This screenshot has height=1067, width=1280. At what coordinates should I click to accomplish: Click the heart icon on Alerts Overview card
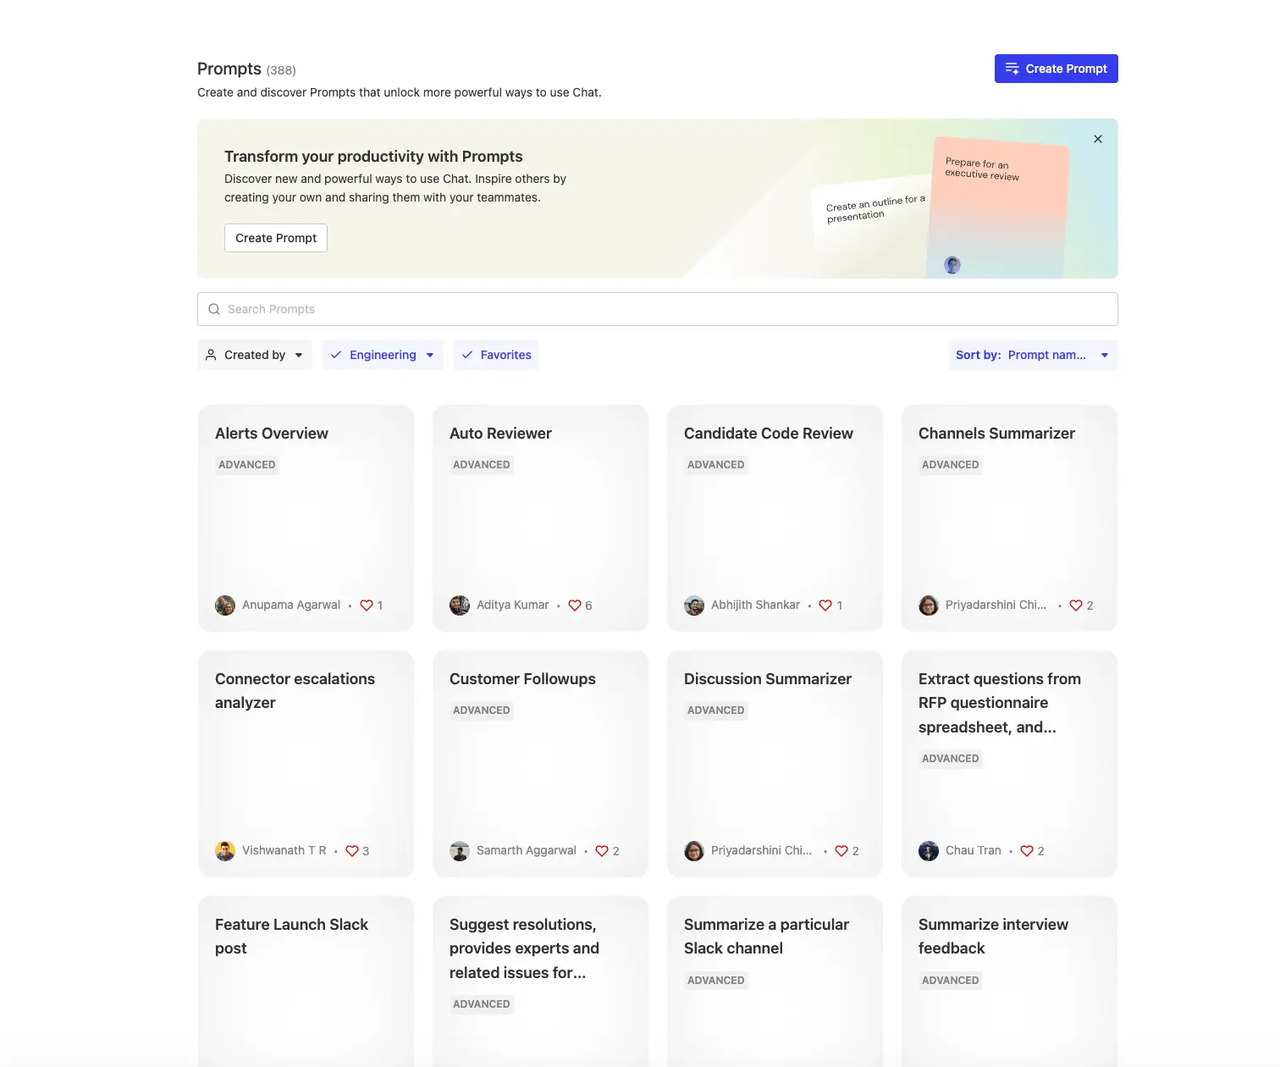click(x=367, y=605)
